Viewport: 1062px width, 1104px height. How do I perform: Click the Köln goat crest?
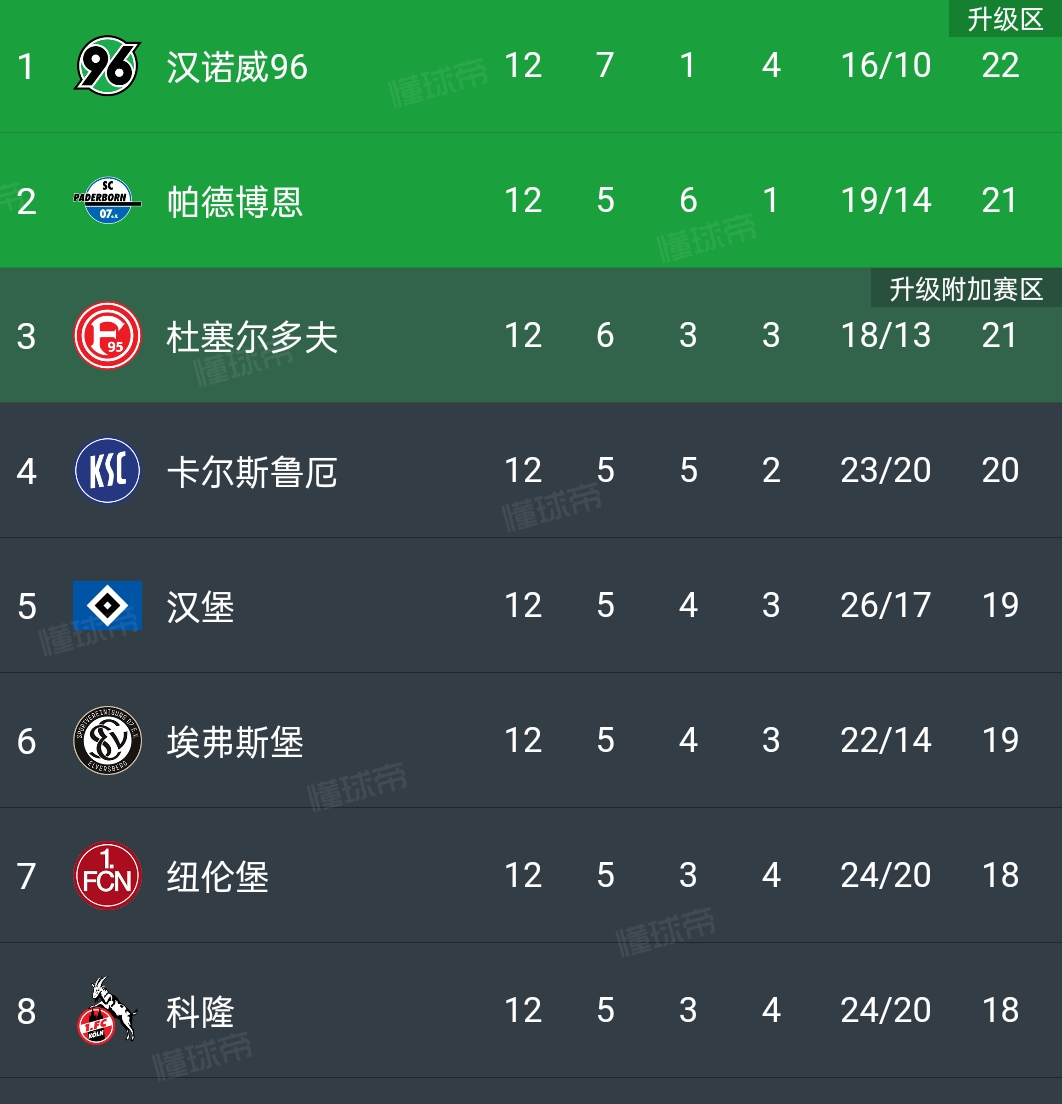click(x=107, y=1011)
